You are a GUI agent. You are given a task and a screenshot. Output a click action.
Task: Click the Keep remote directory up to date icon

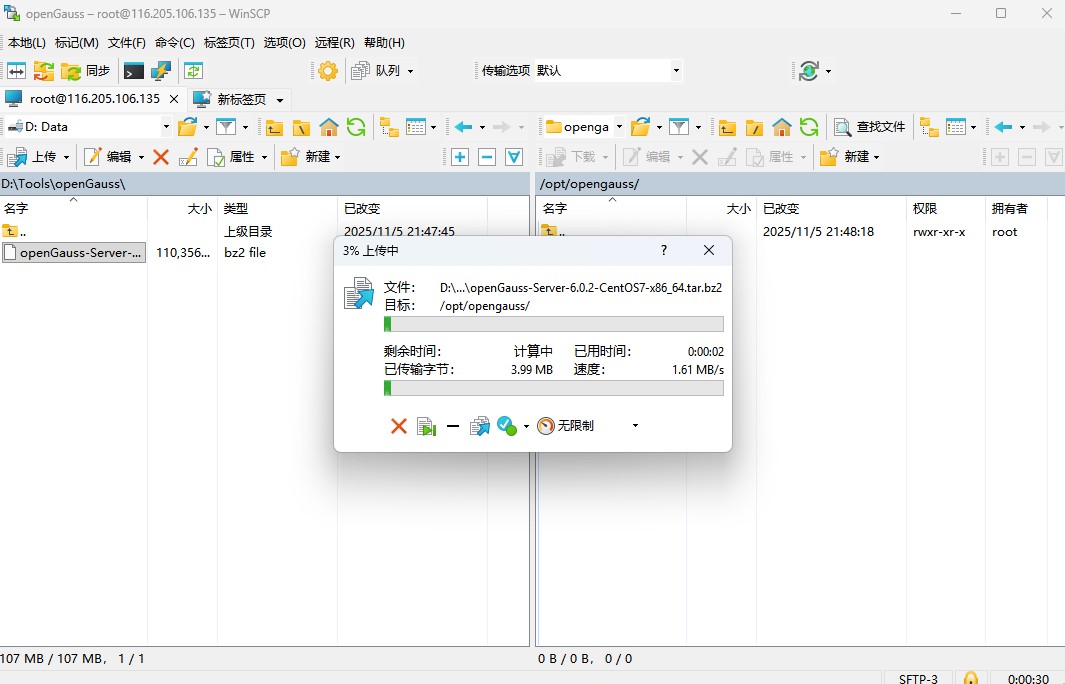coord(194,71)
